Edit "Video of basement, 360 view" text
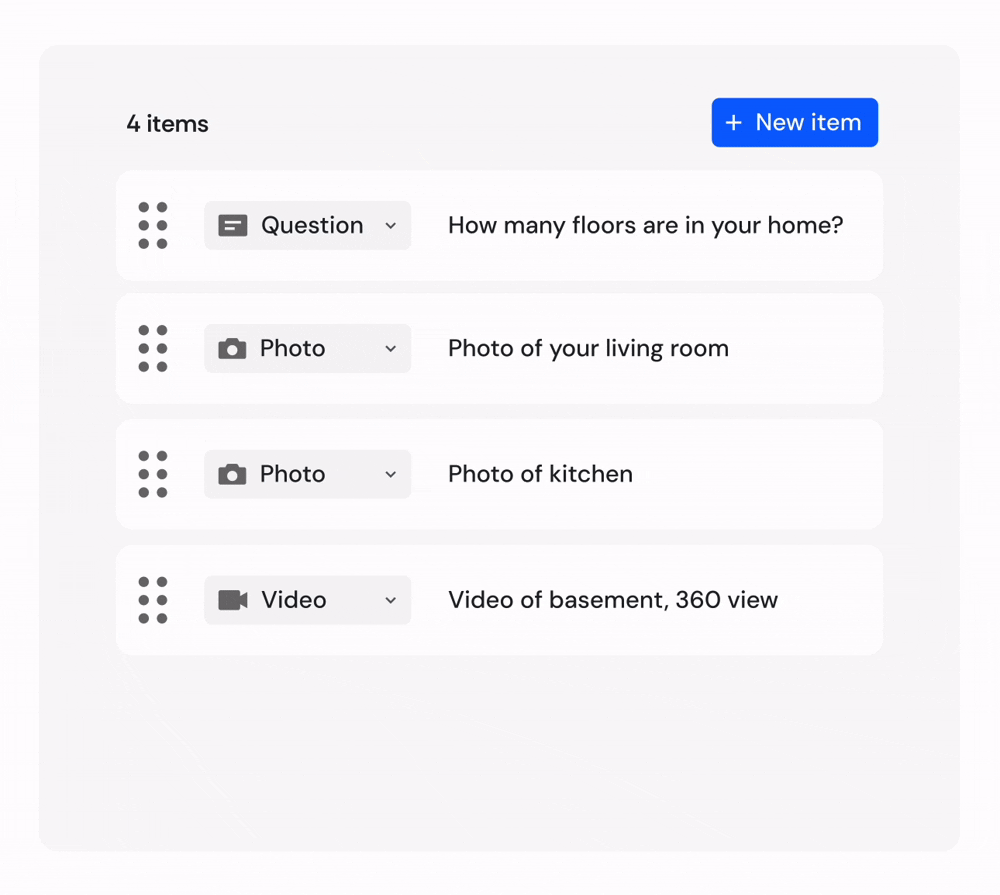 (x=613, y=600)
